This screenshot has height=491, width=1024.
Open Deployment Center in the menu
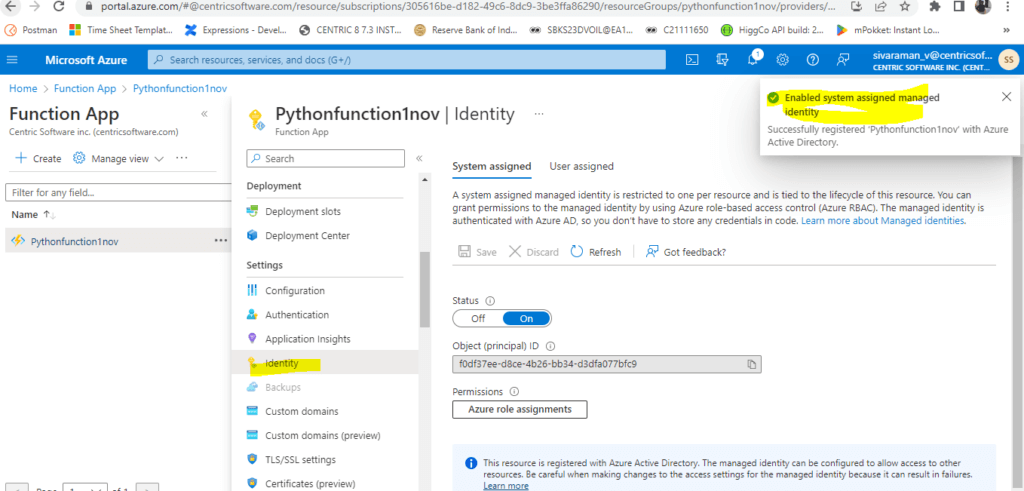[307, 236]
